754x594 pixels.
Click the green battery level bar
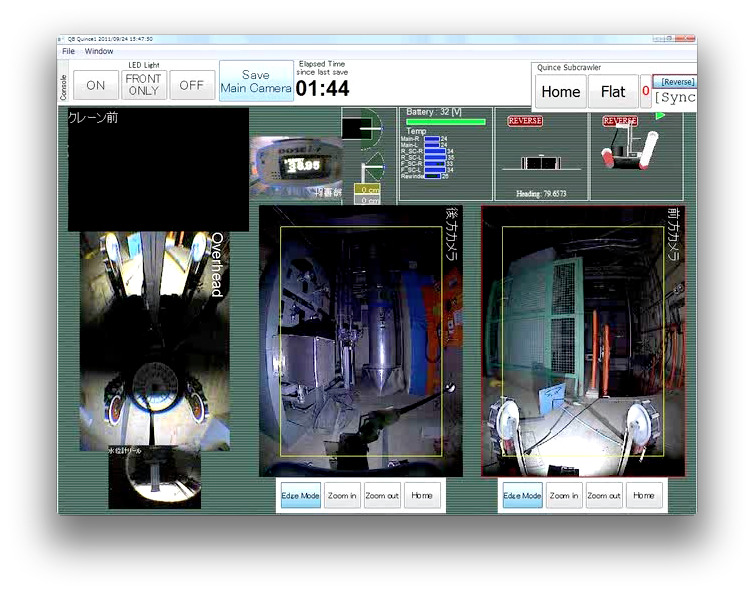click(x=445, y=122)
